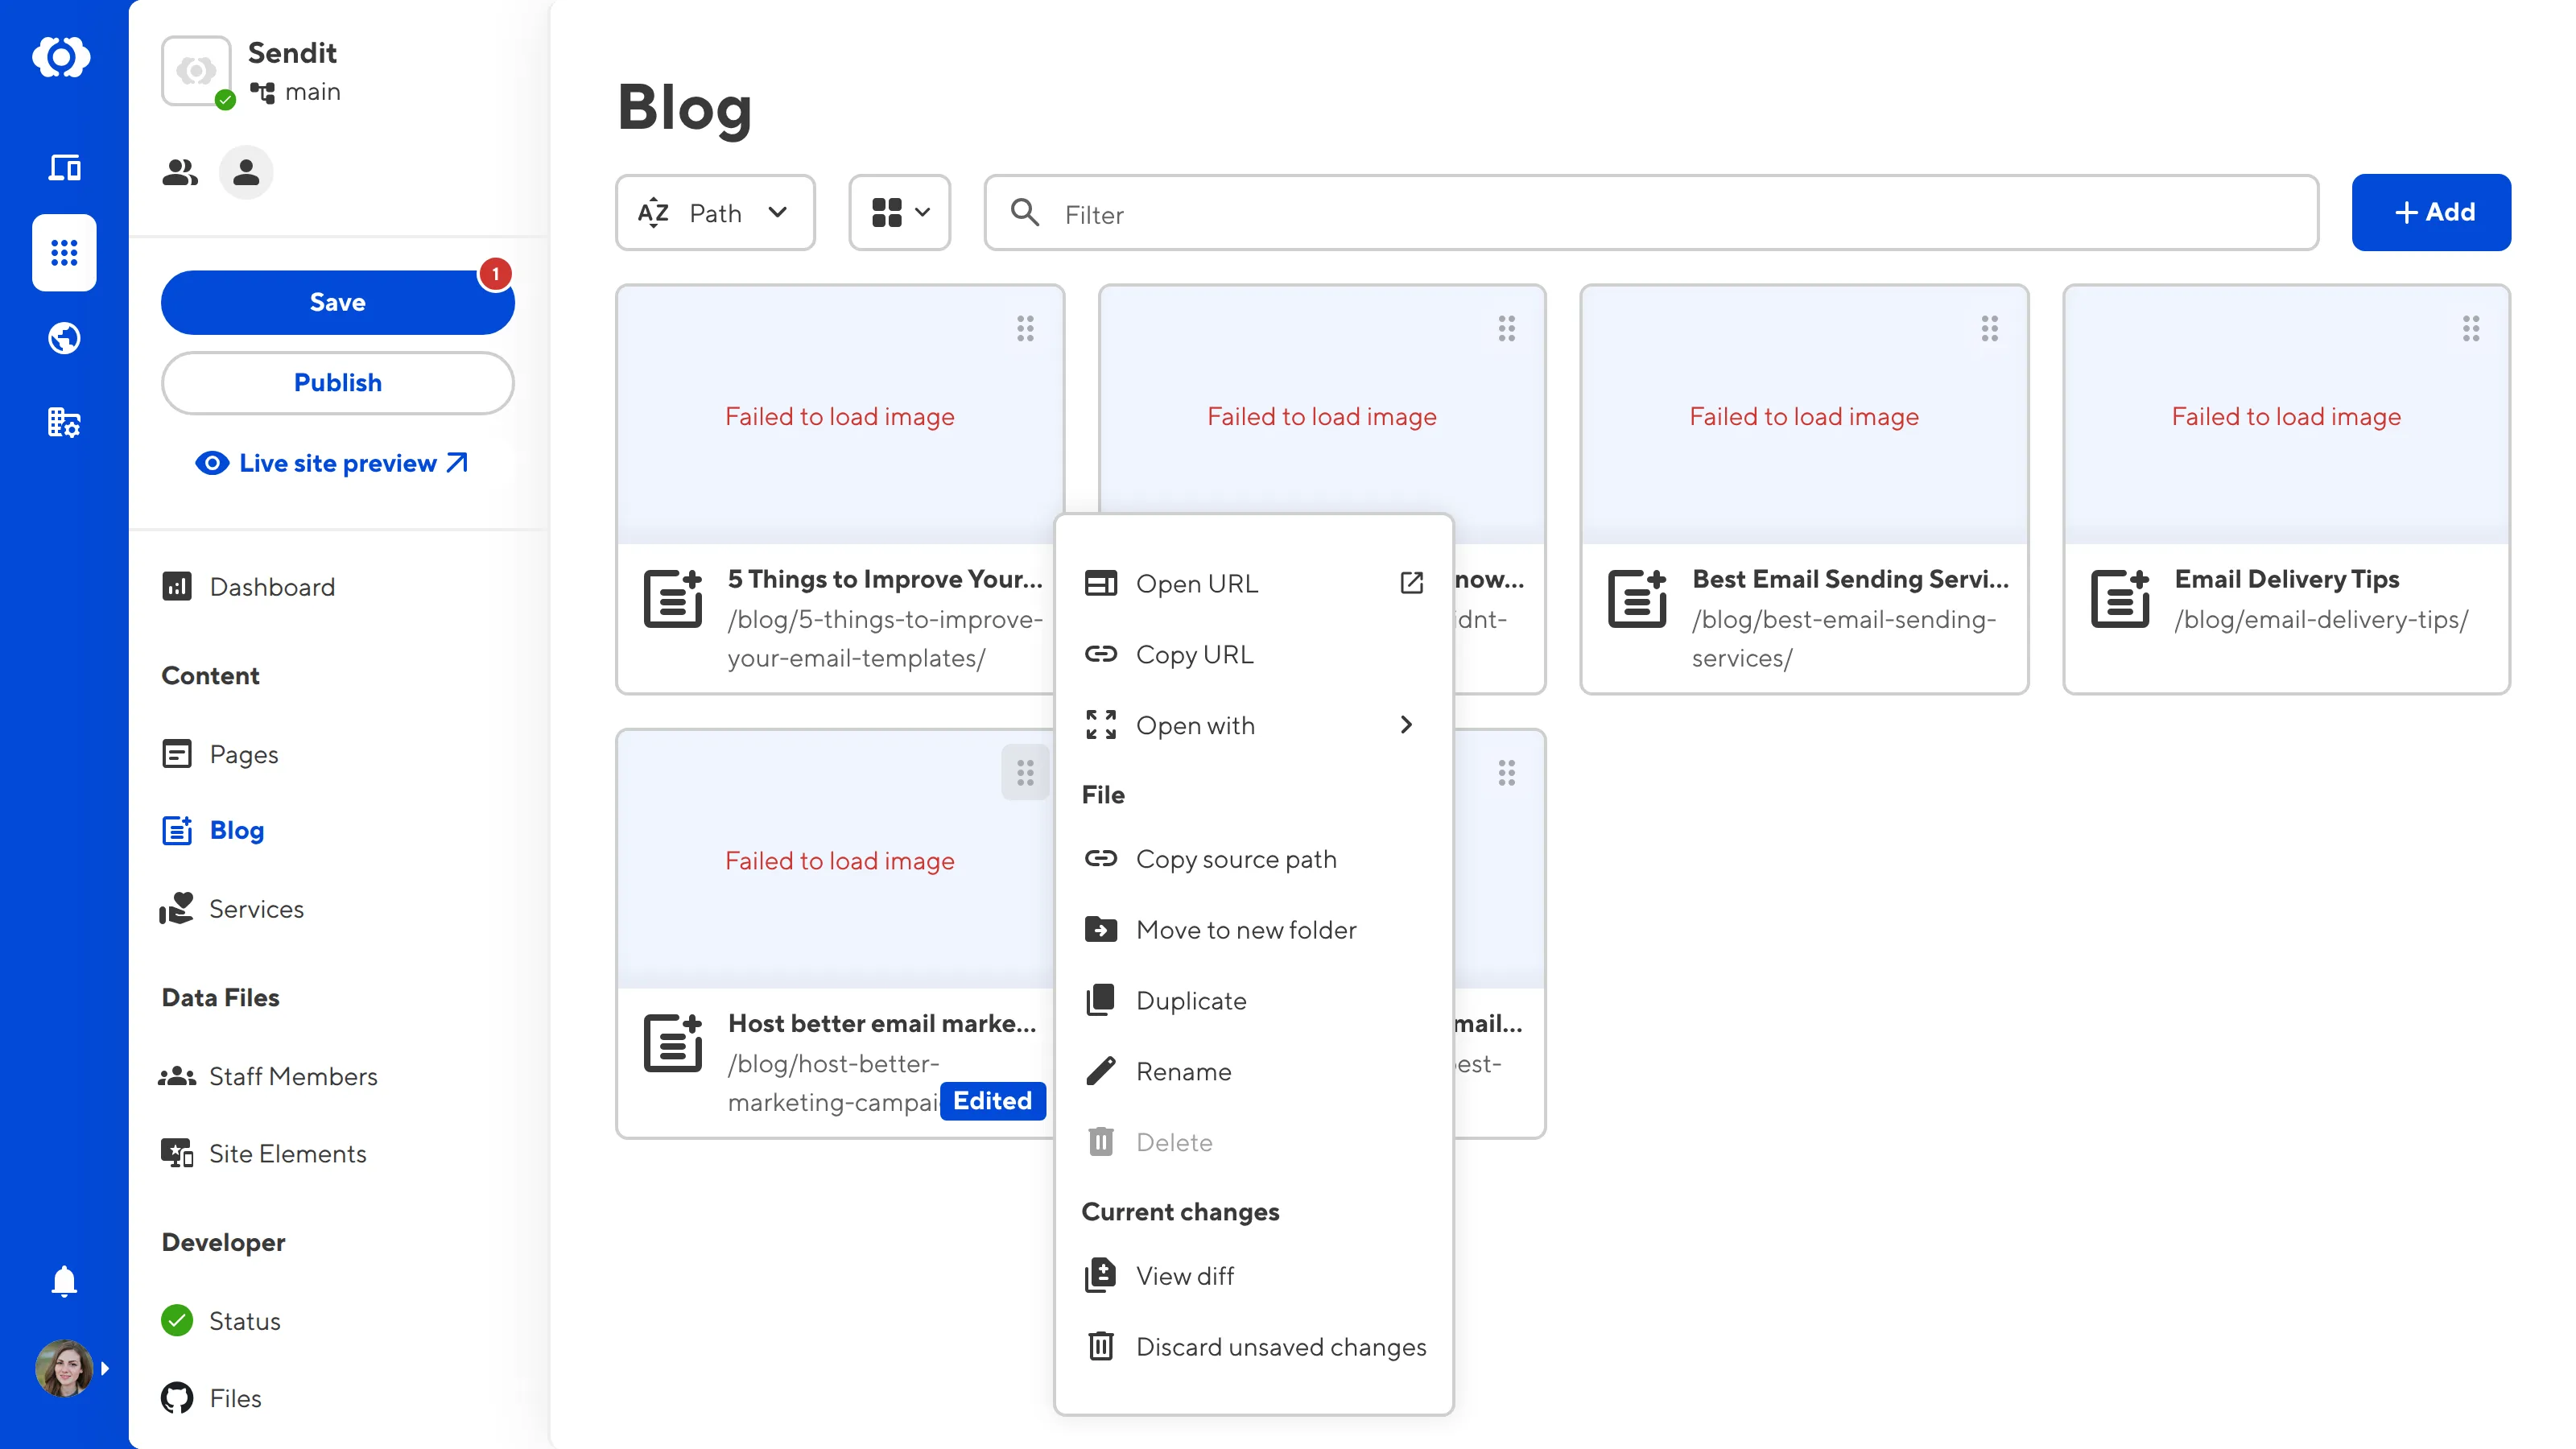Screen dimensions: 2576x1449
Task: Select Duplicate from the context menu
Action: 1190,1001
